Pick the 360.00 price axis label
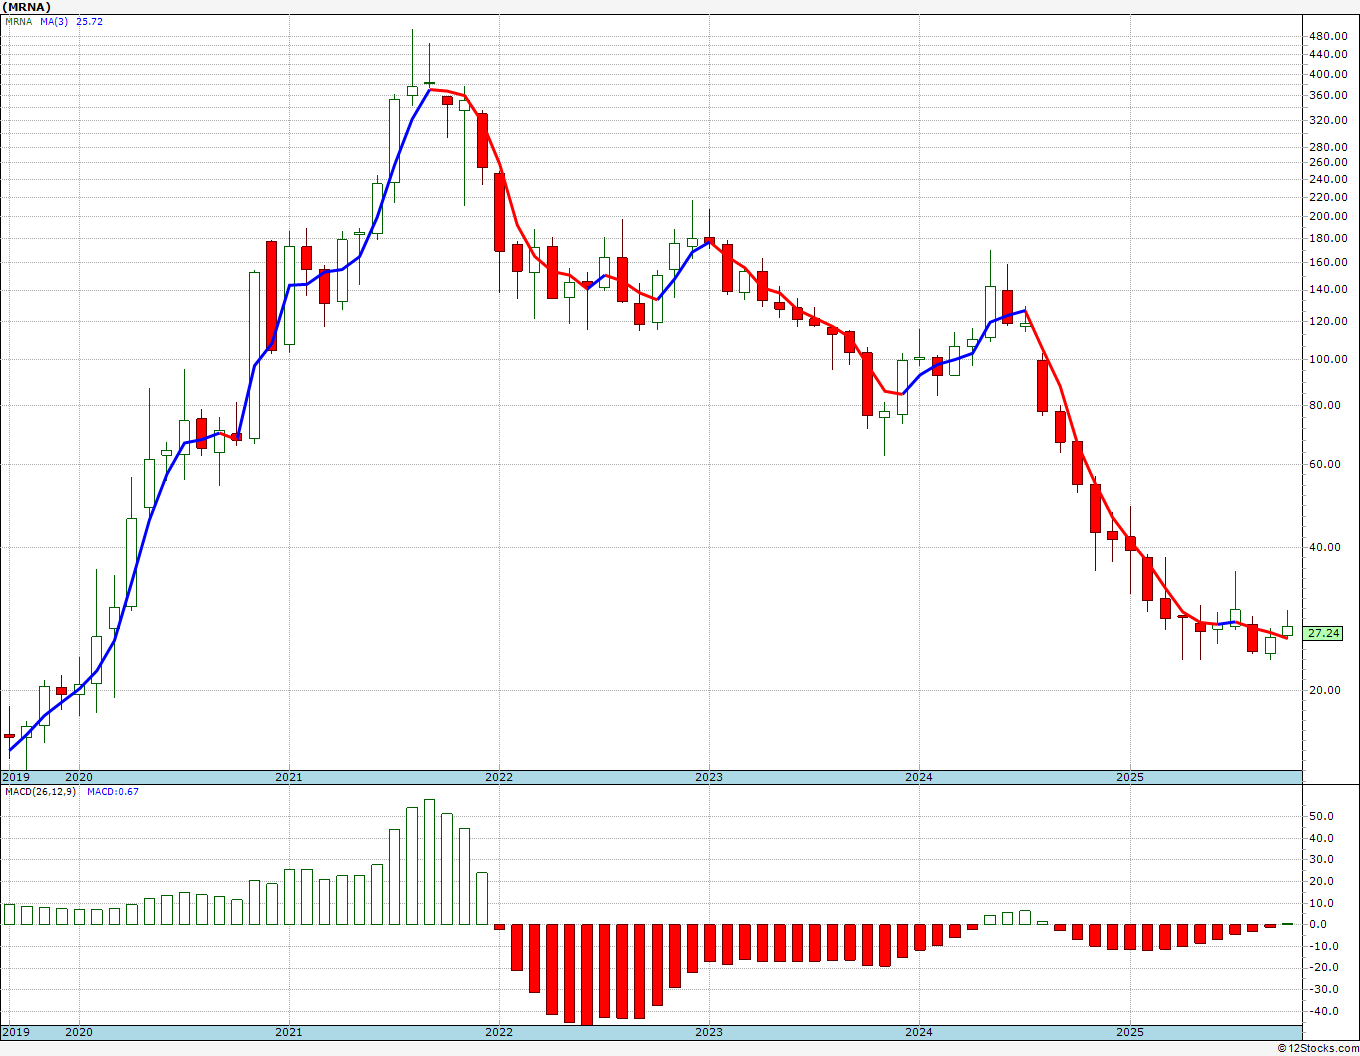The height and width of the screenshot is (1056, 1360). click(x=1328, y=96)
